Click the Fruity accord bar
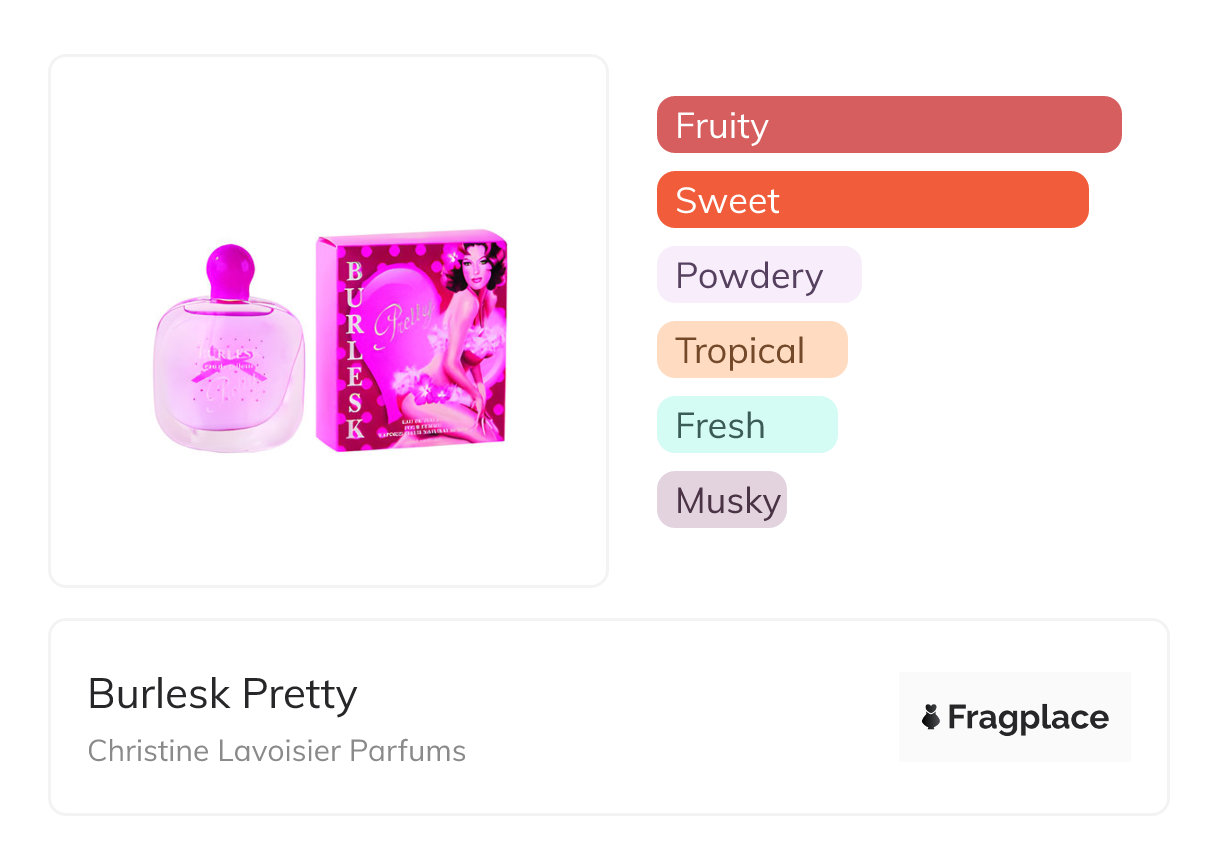The height and width of the screenshot is (864, 1218). (x=888, y=125)
